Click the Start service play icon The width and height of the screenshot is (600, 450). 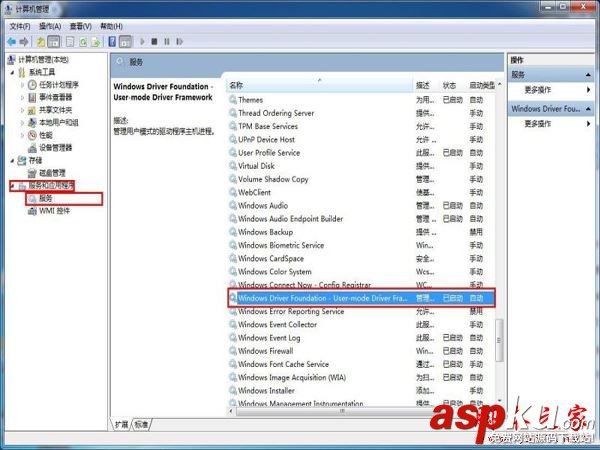click(142, 41)
